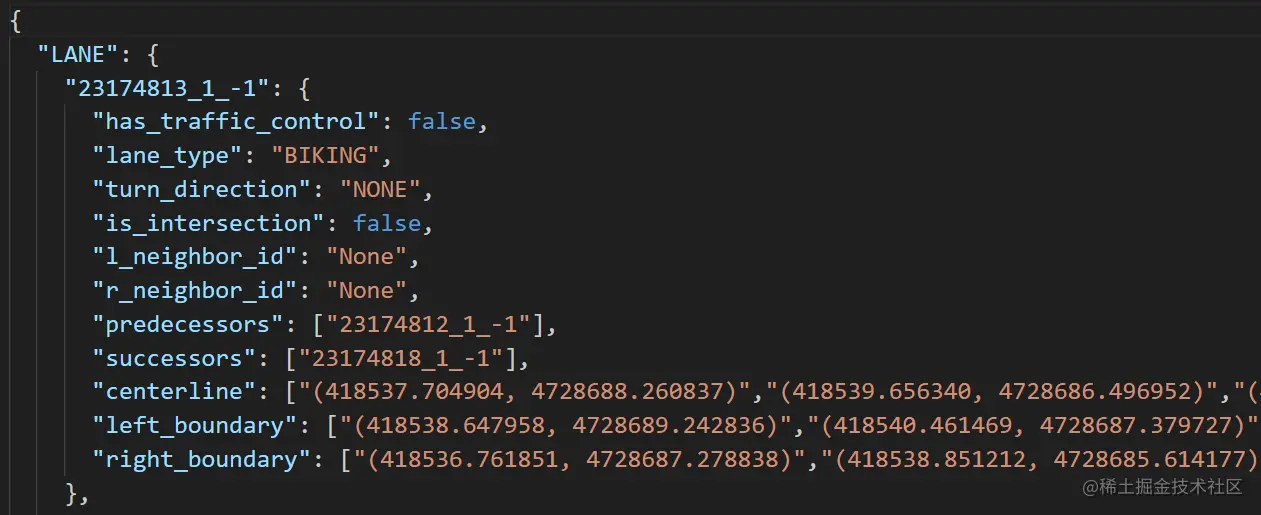Click the "LANE" key

(78, 54)
